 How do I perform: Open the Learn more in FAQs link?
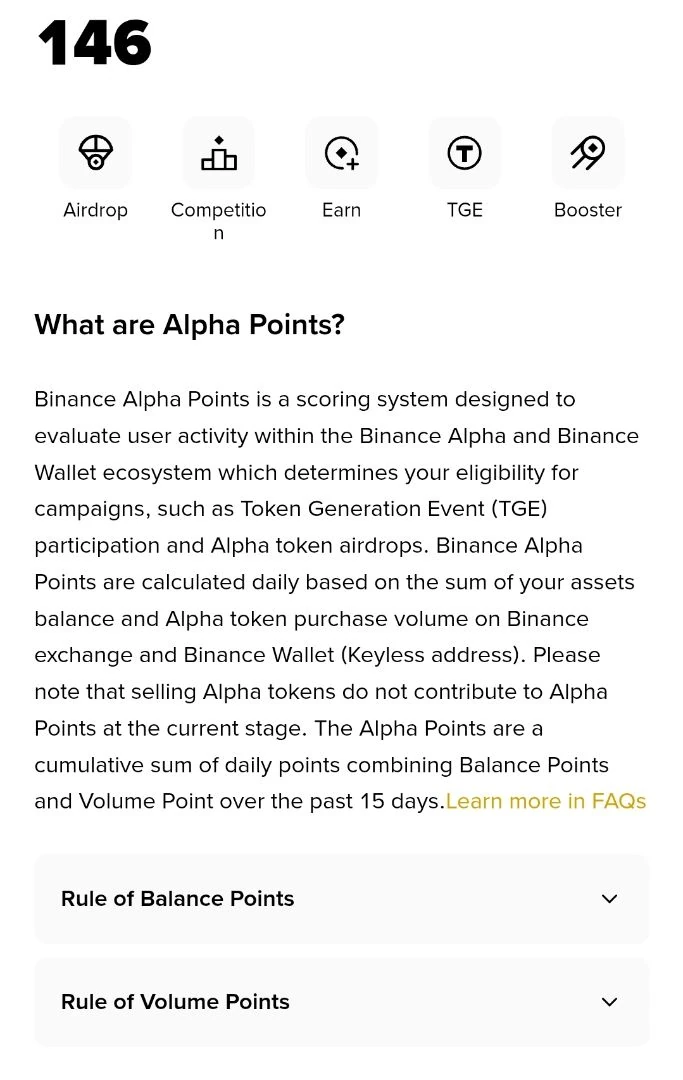(x=546, y=801)
